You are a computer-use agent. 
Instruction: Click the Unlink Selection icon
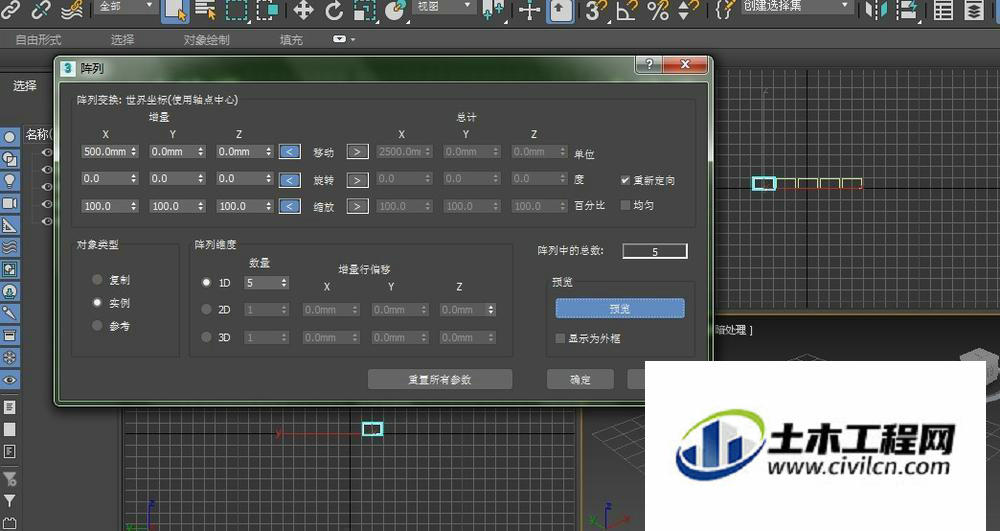(x=41, y=9)
